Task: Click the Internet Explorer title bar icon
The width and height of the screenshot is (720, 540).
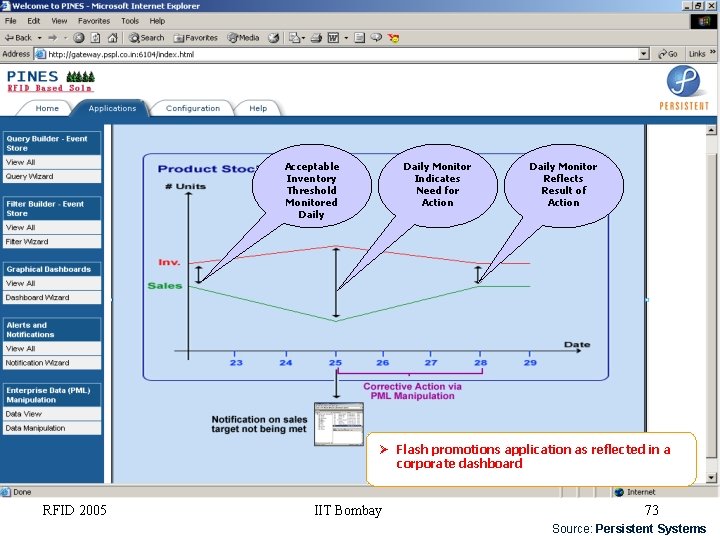Action: 6,6
